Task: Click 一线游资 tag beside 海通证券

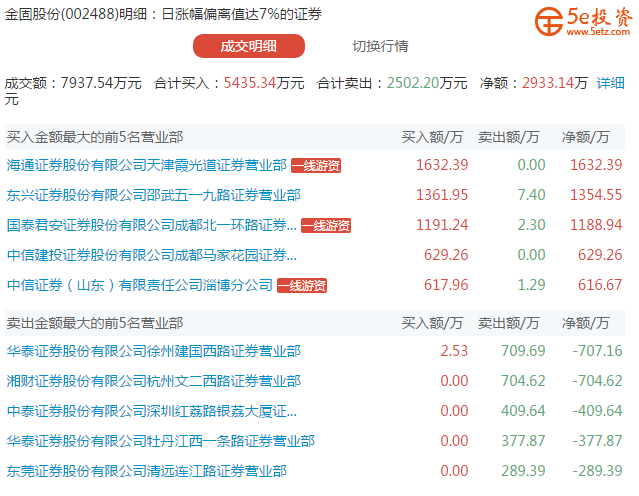Action: pos(316,165)
